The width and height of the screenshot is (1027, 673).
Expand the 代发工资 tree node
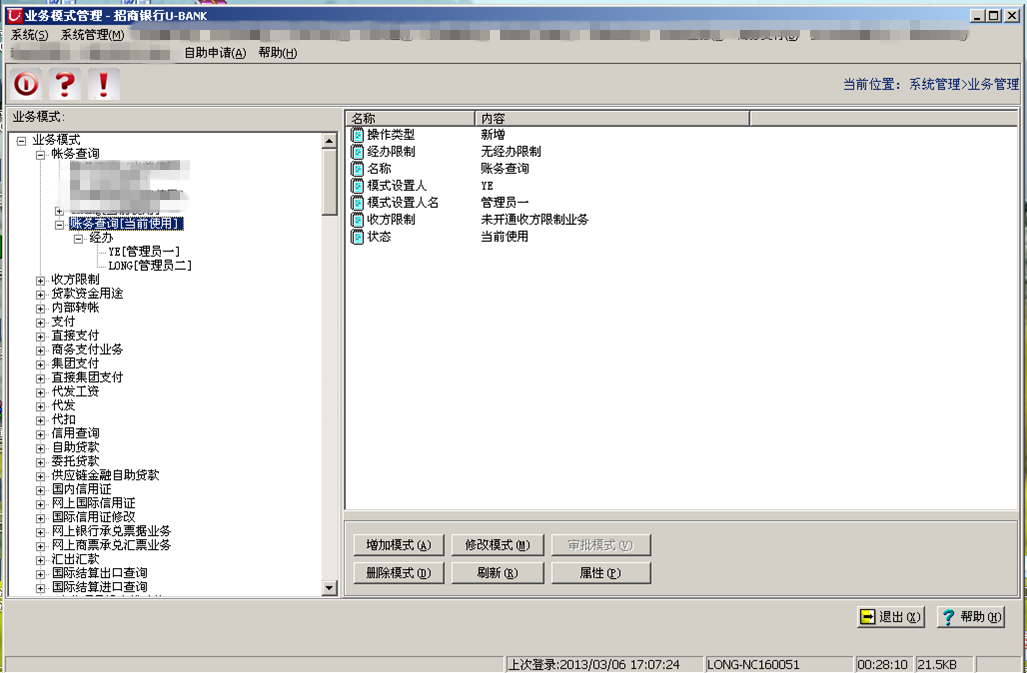(x=41, y=392)
